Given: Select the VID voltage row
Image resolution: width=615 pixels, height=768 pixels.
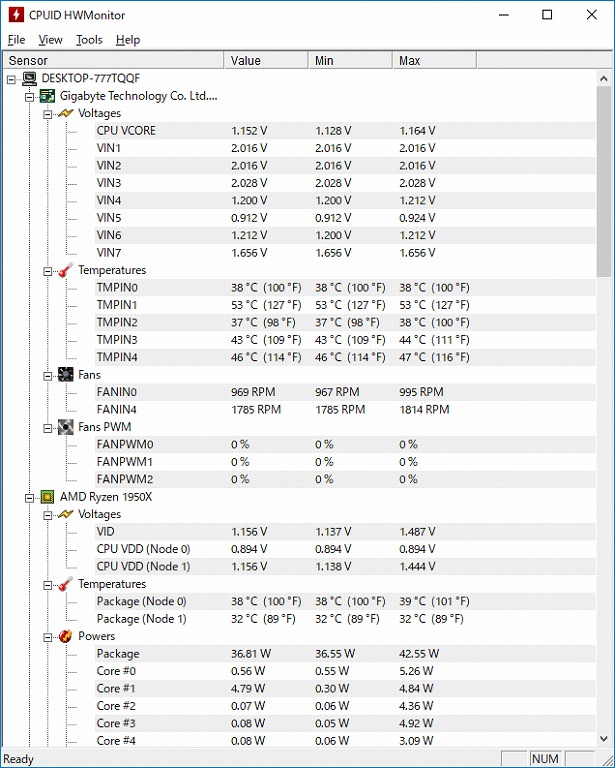Looking at the screenshot, I should point(345,531).
